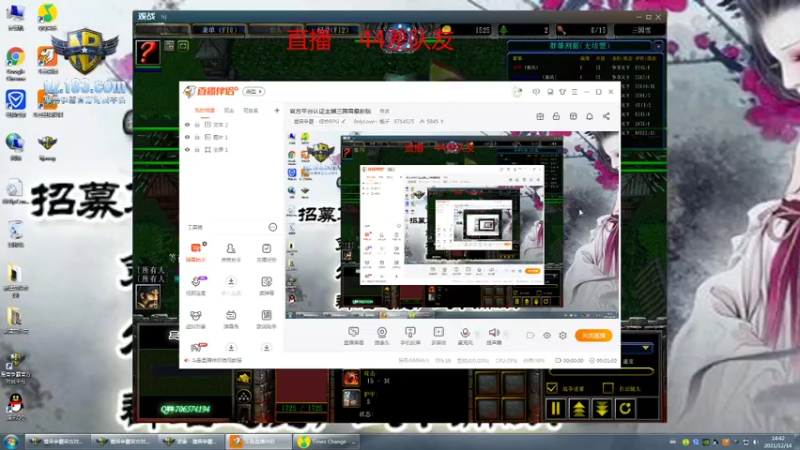
Task: Hide the fullscreen 1 source layer
Action: coord(187,149)
